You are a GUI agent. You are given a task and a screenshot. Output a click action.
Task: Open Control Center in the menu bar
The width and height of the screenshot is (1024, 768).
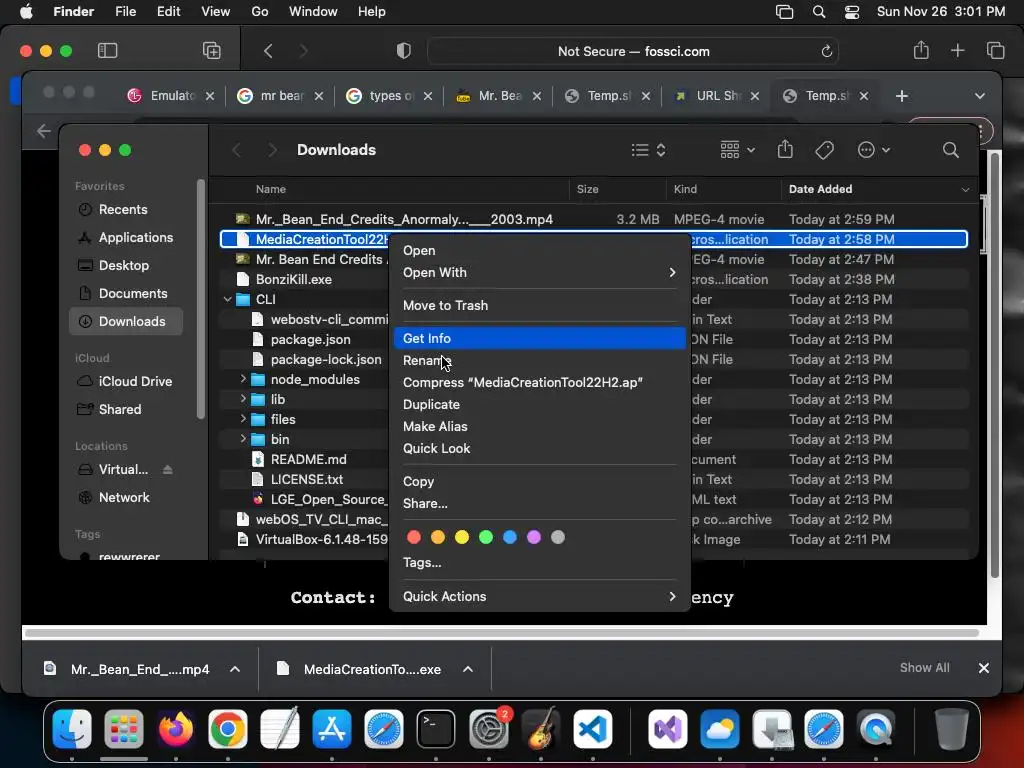[x=852, y=12]
